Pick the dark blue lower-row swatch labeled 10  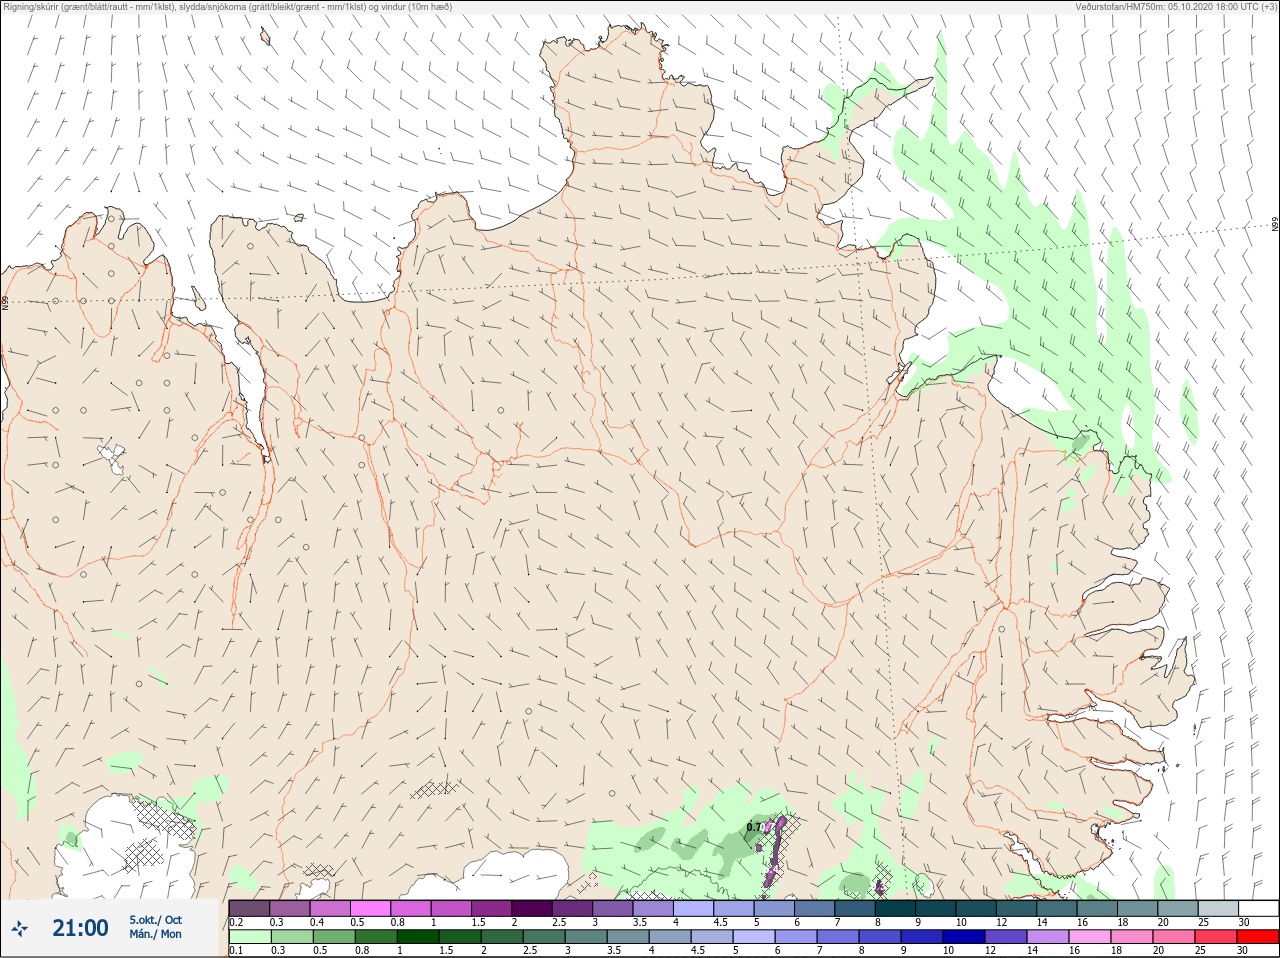point(964,937)
